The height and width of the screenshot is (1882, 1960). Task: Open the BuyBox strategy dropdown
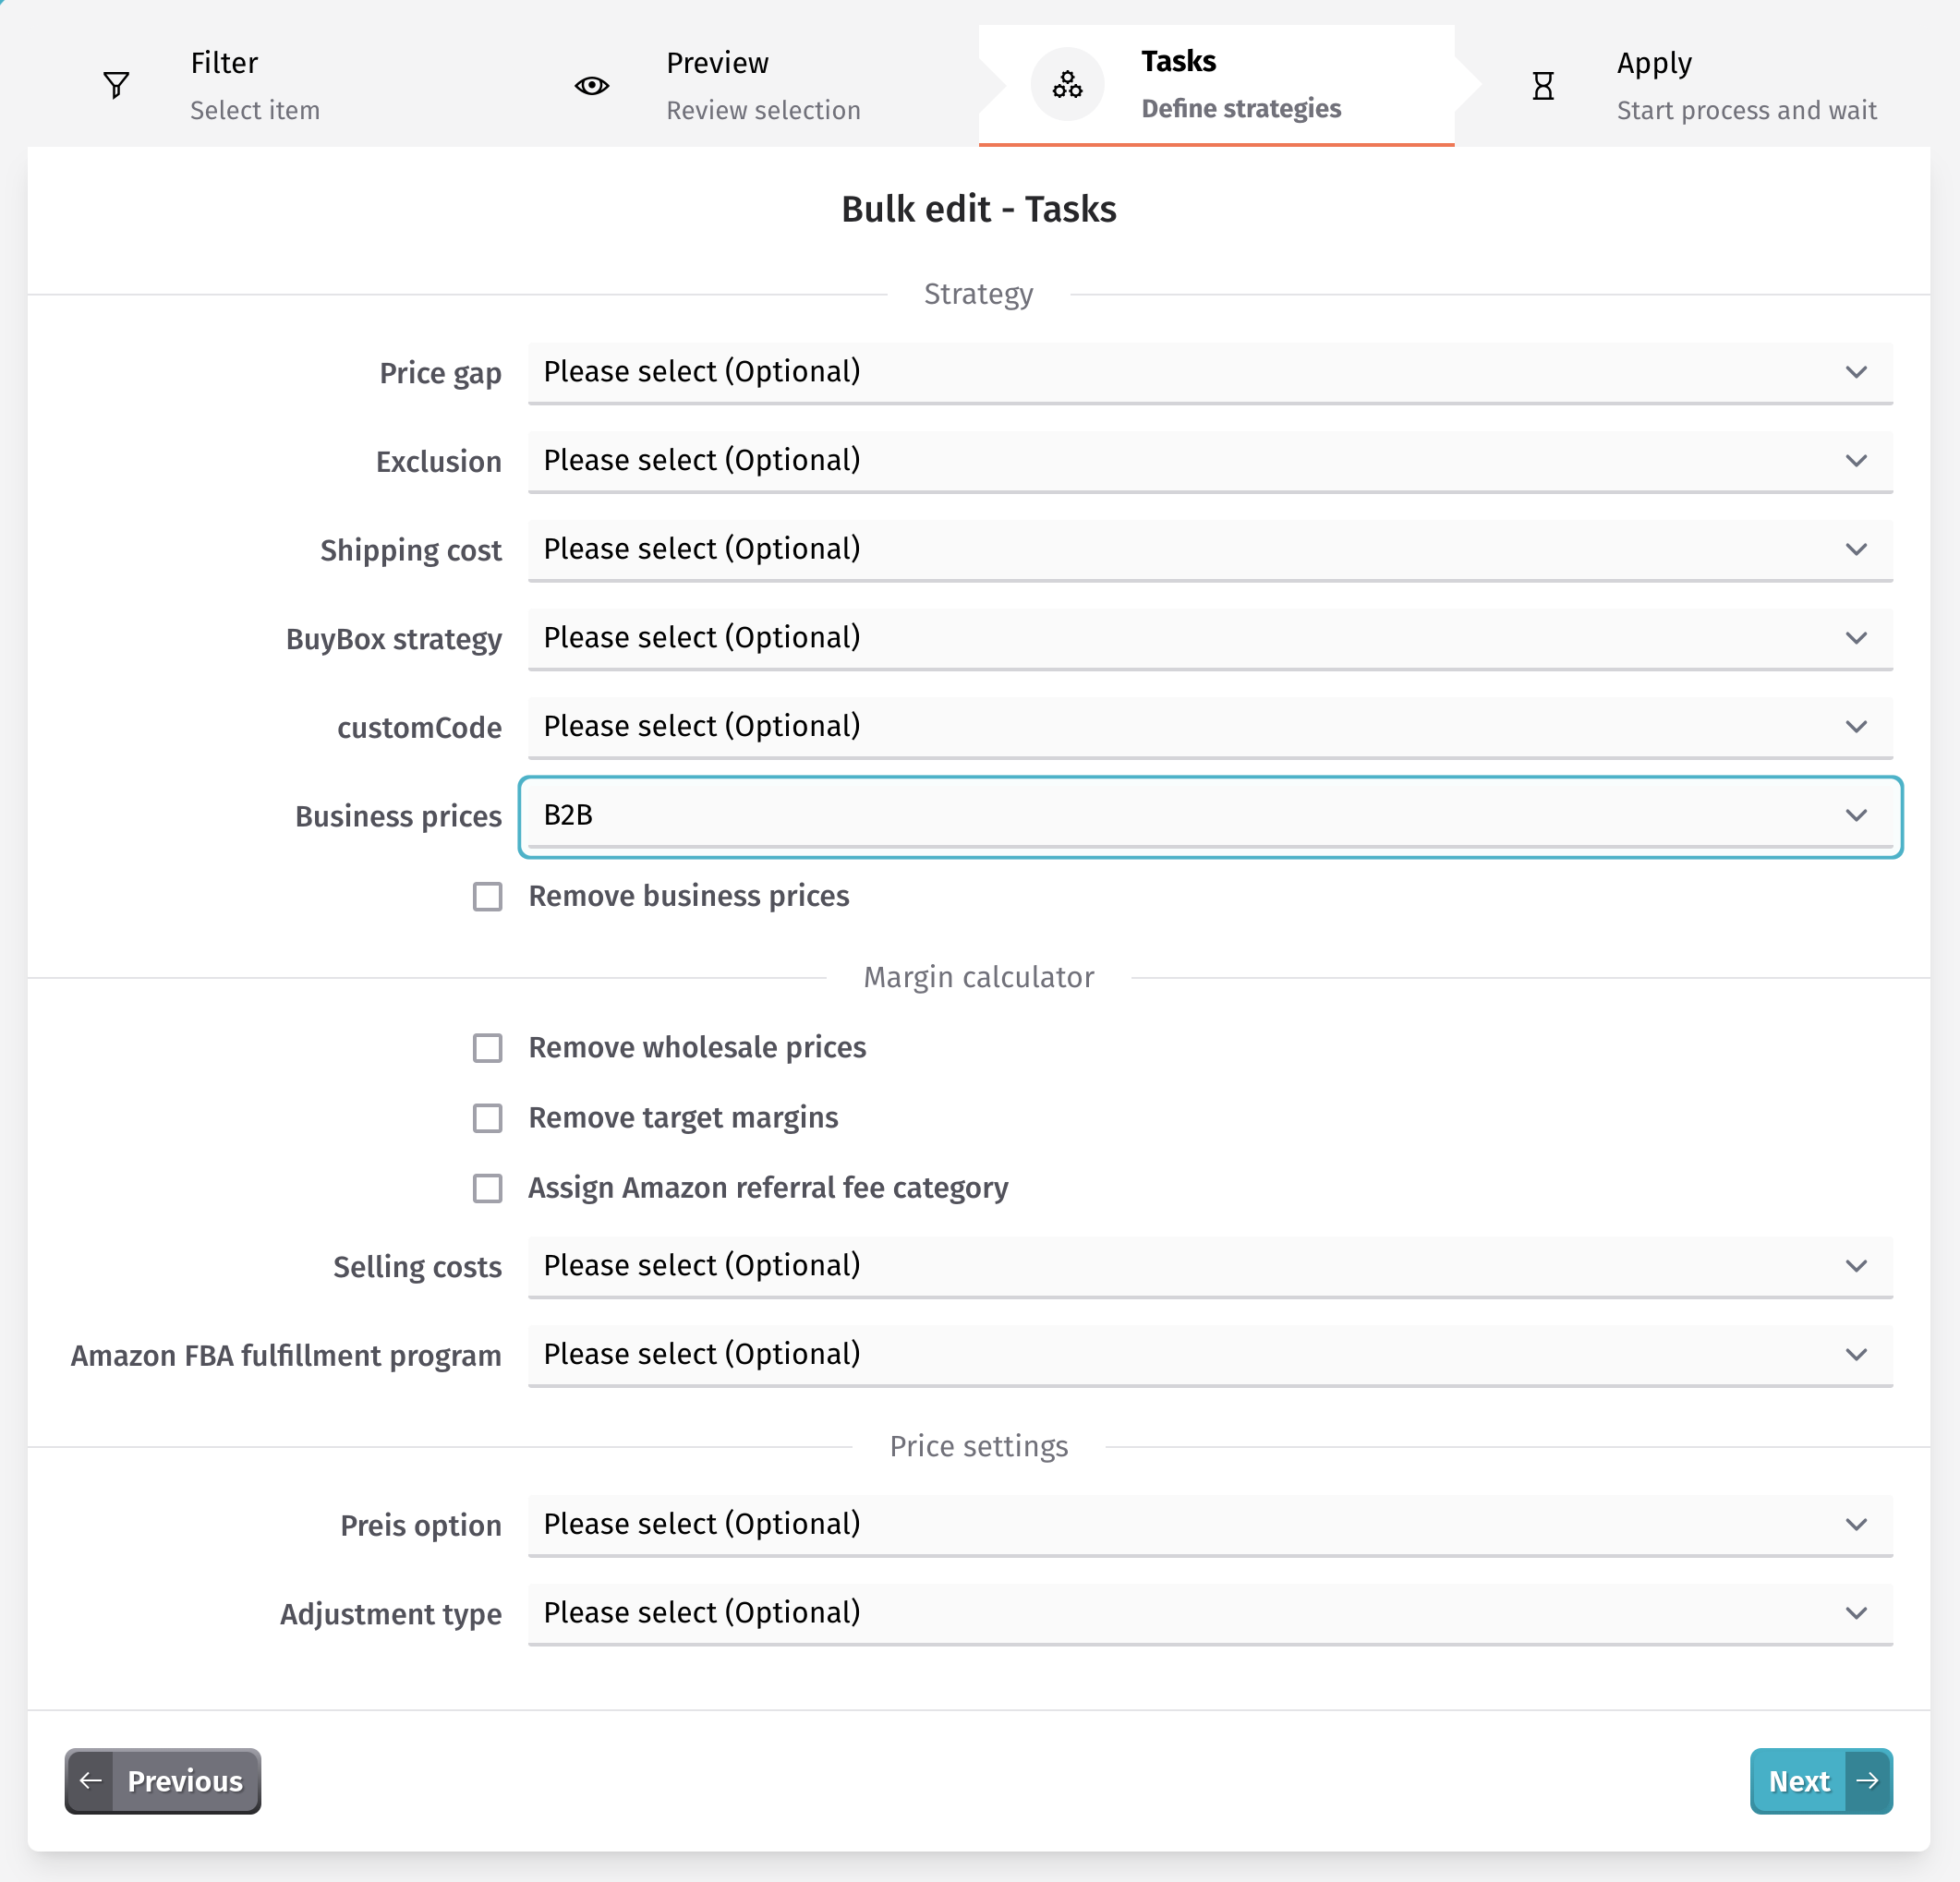[1210, 638]
